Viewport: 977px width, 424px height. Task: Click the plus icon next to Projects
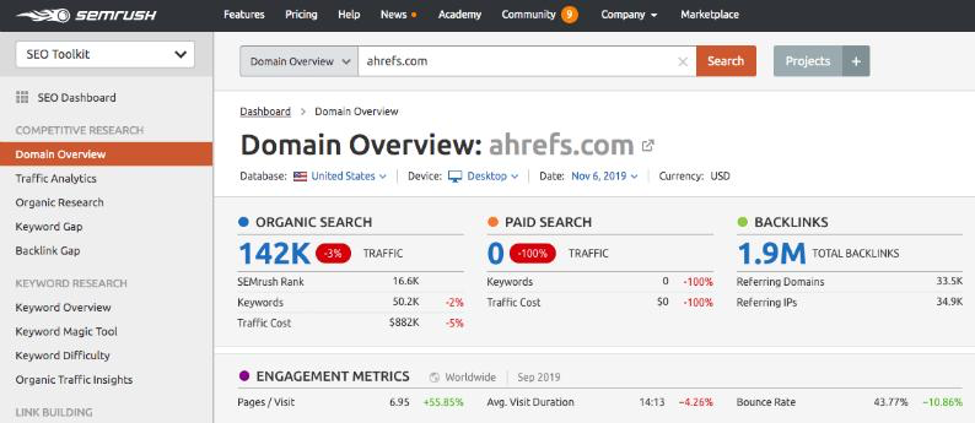[x=856, y=61]
